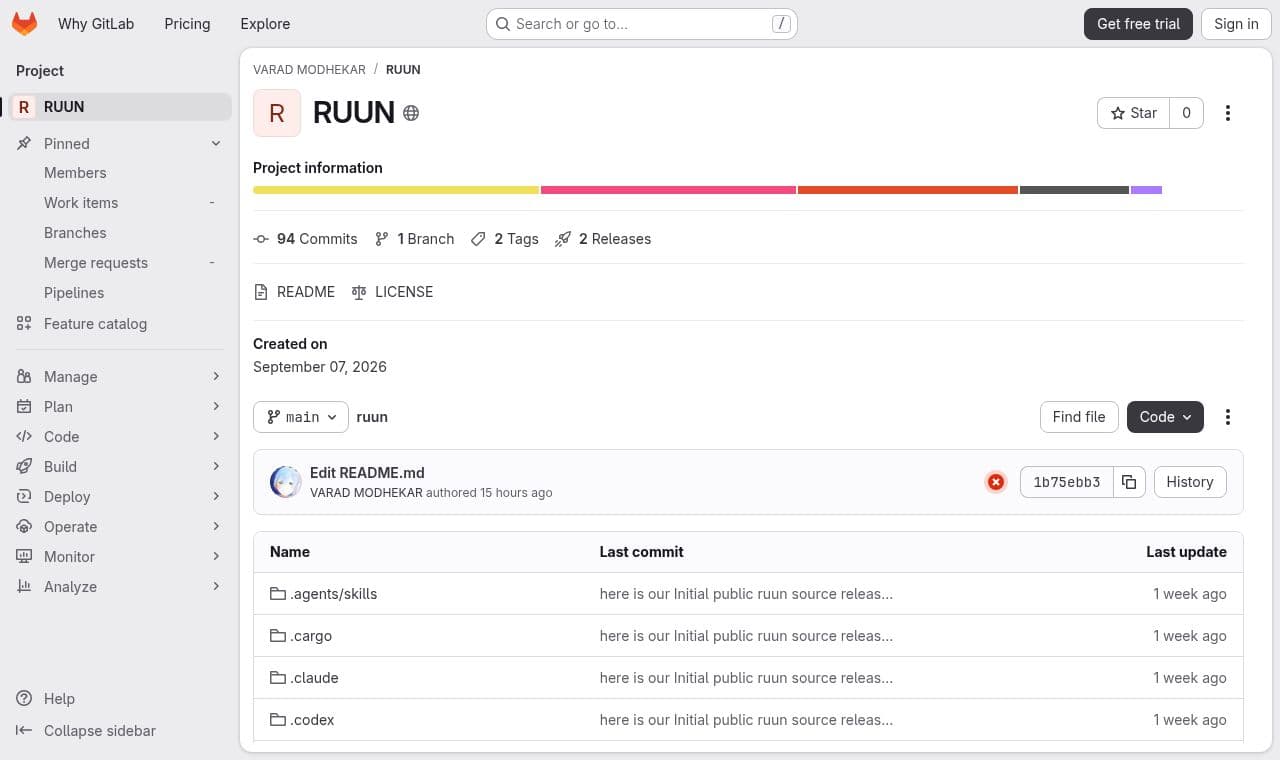Click commit SHA 1b75ebb3

coord(1066,482)
